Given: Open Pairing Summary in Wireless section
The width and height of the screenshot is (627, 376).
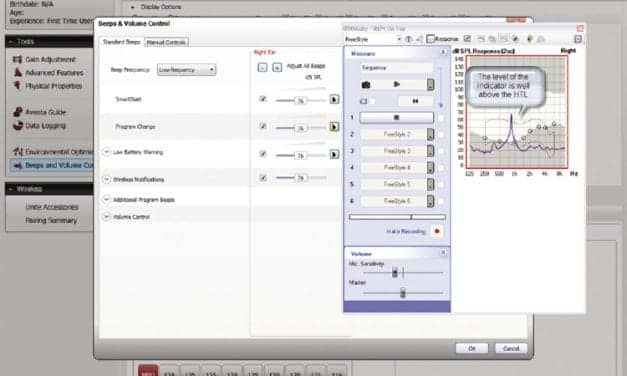Looking at the screenshot, I should pyautogui.click(x=51, y=220).
